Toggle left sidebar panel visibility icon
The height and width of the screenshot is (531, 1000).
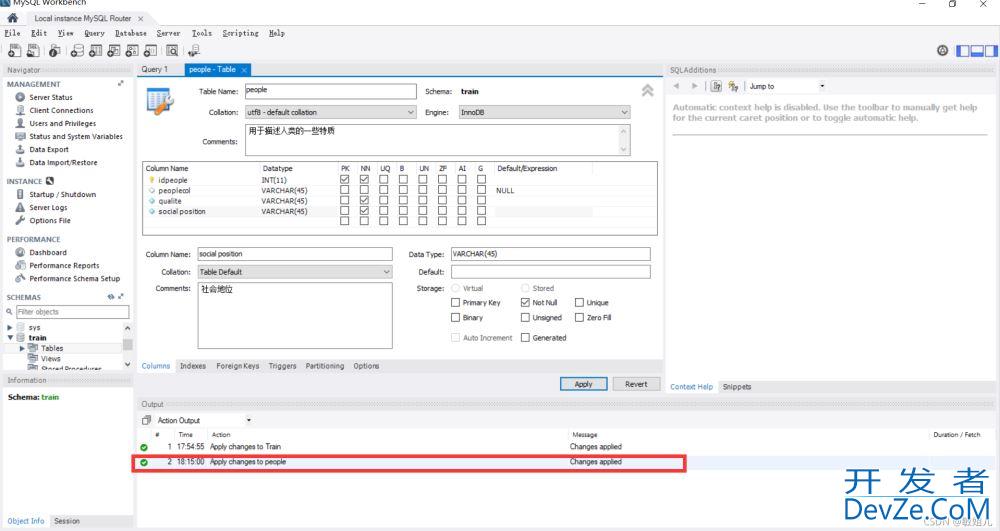coord(962,51)
